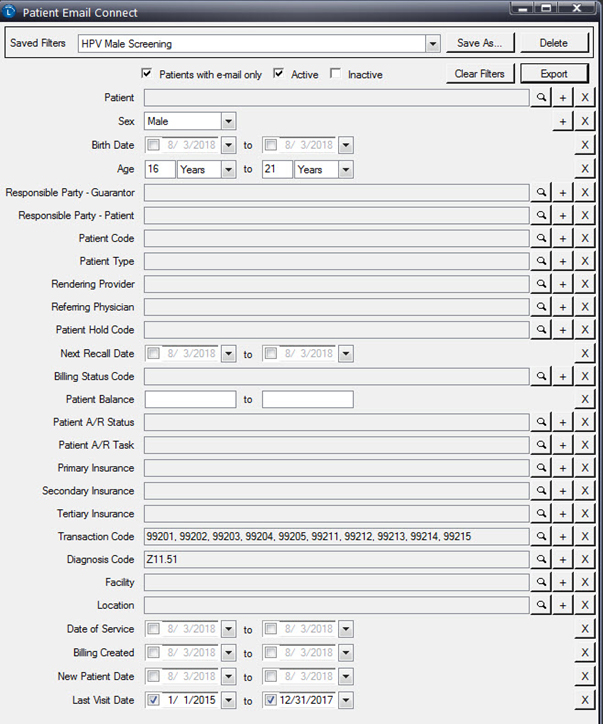Image resolution: width=603 pixels, height=724 pixels.
Task: Enable Date of Service start checkbox
Action: pos(154,629)
